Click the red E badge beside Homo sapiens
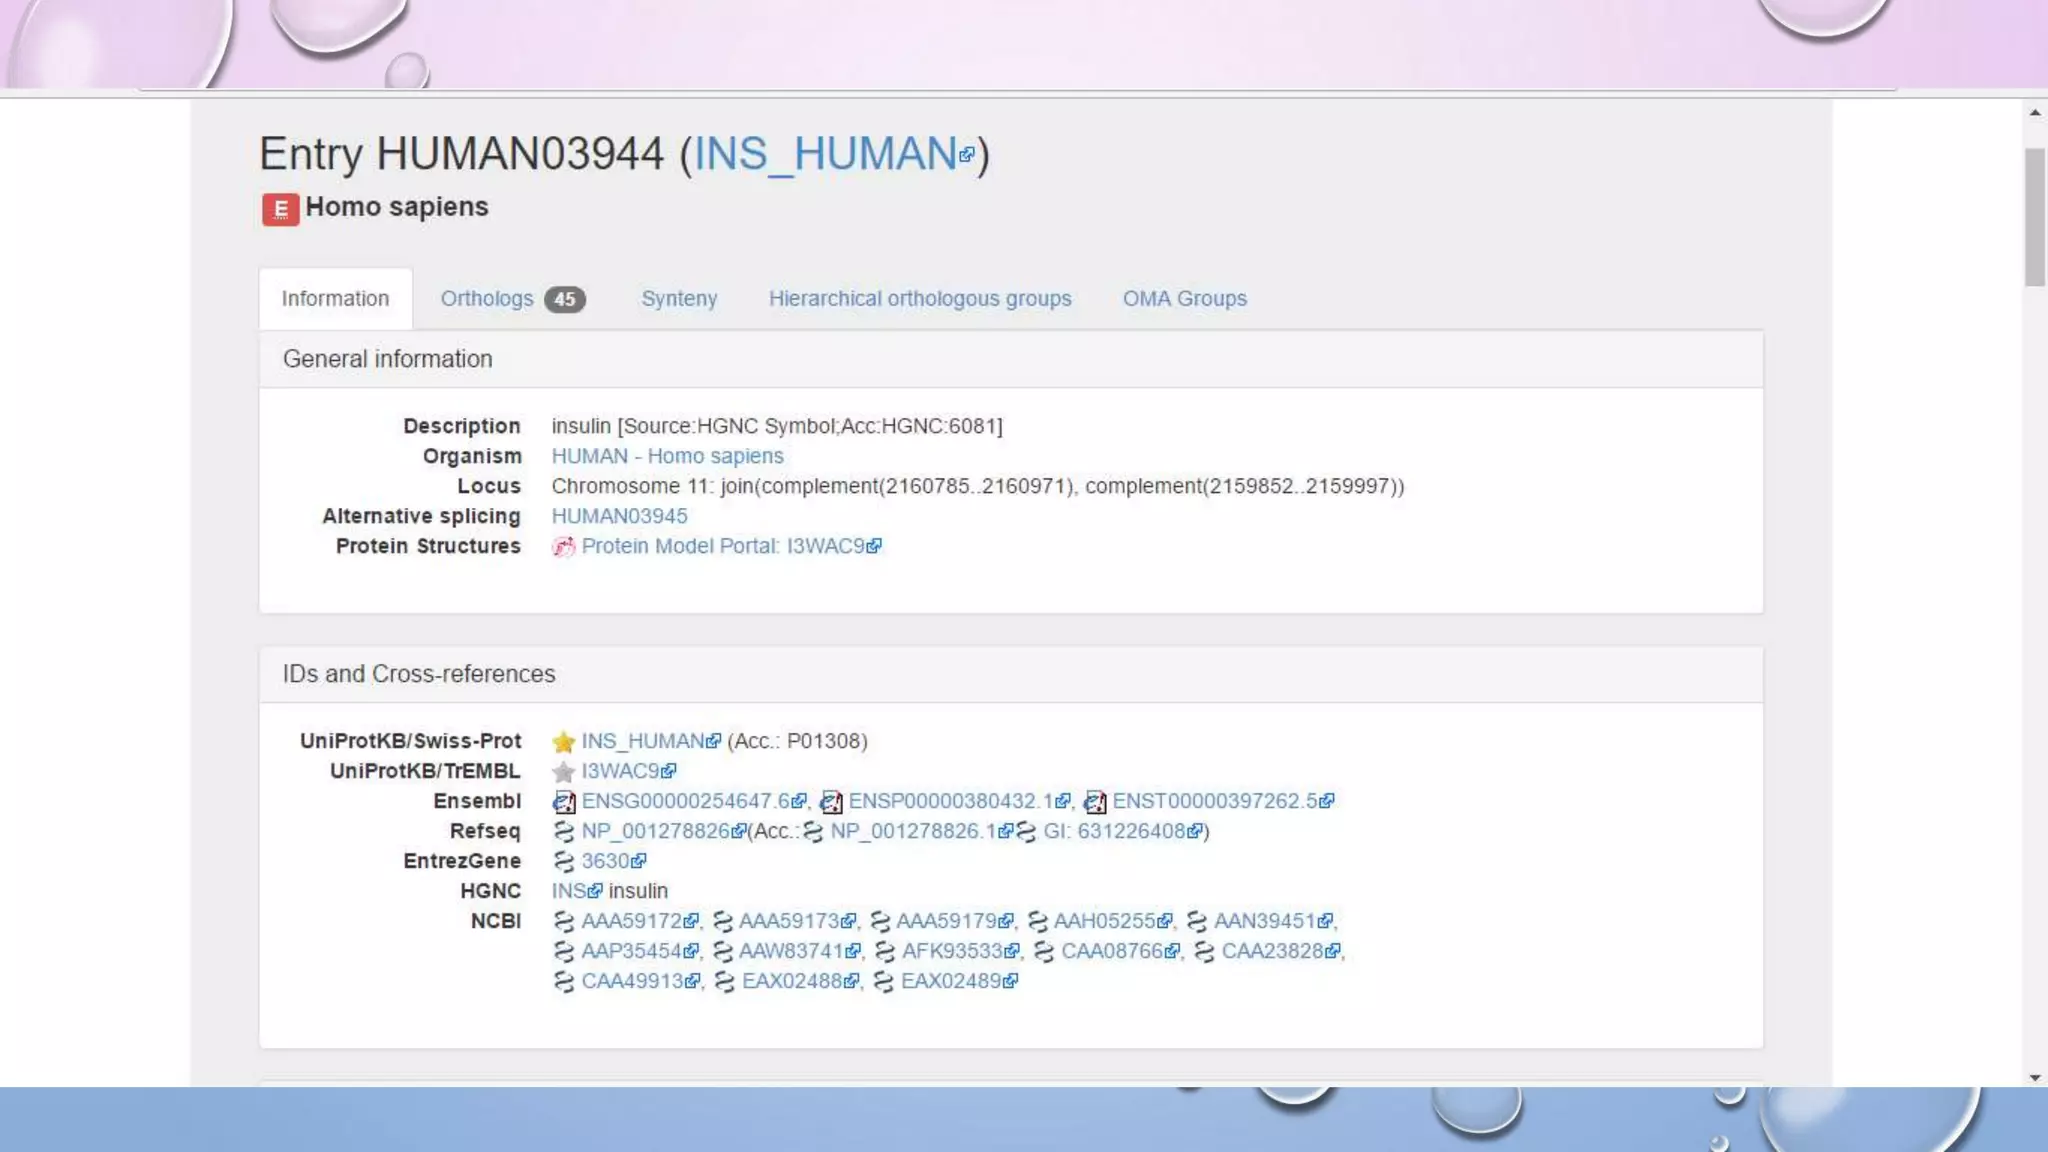The height and width of the screenshot is (1152, 2048). pyautogui.click(x=280, y=209)
